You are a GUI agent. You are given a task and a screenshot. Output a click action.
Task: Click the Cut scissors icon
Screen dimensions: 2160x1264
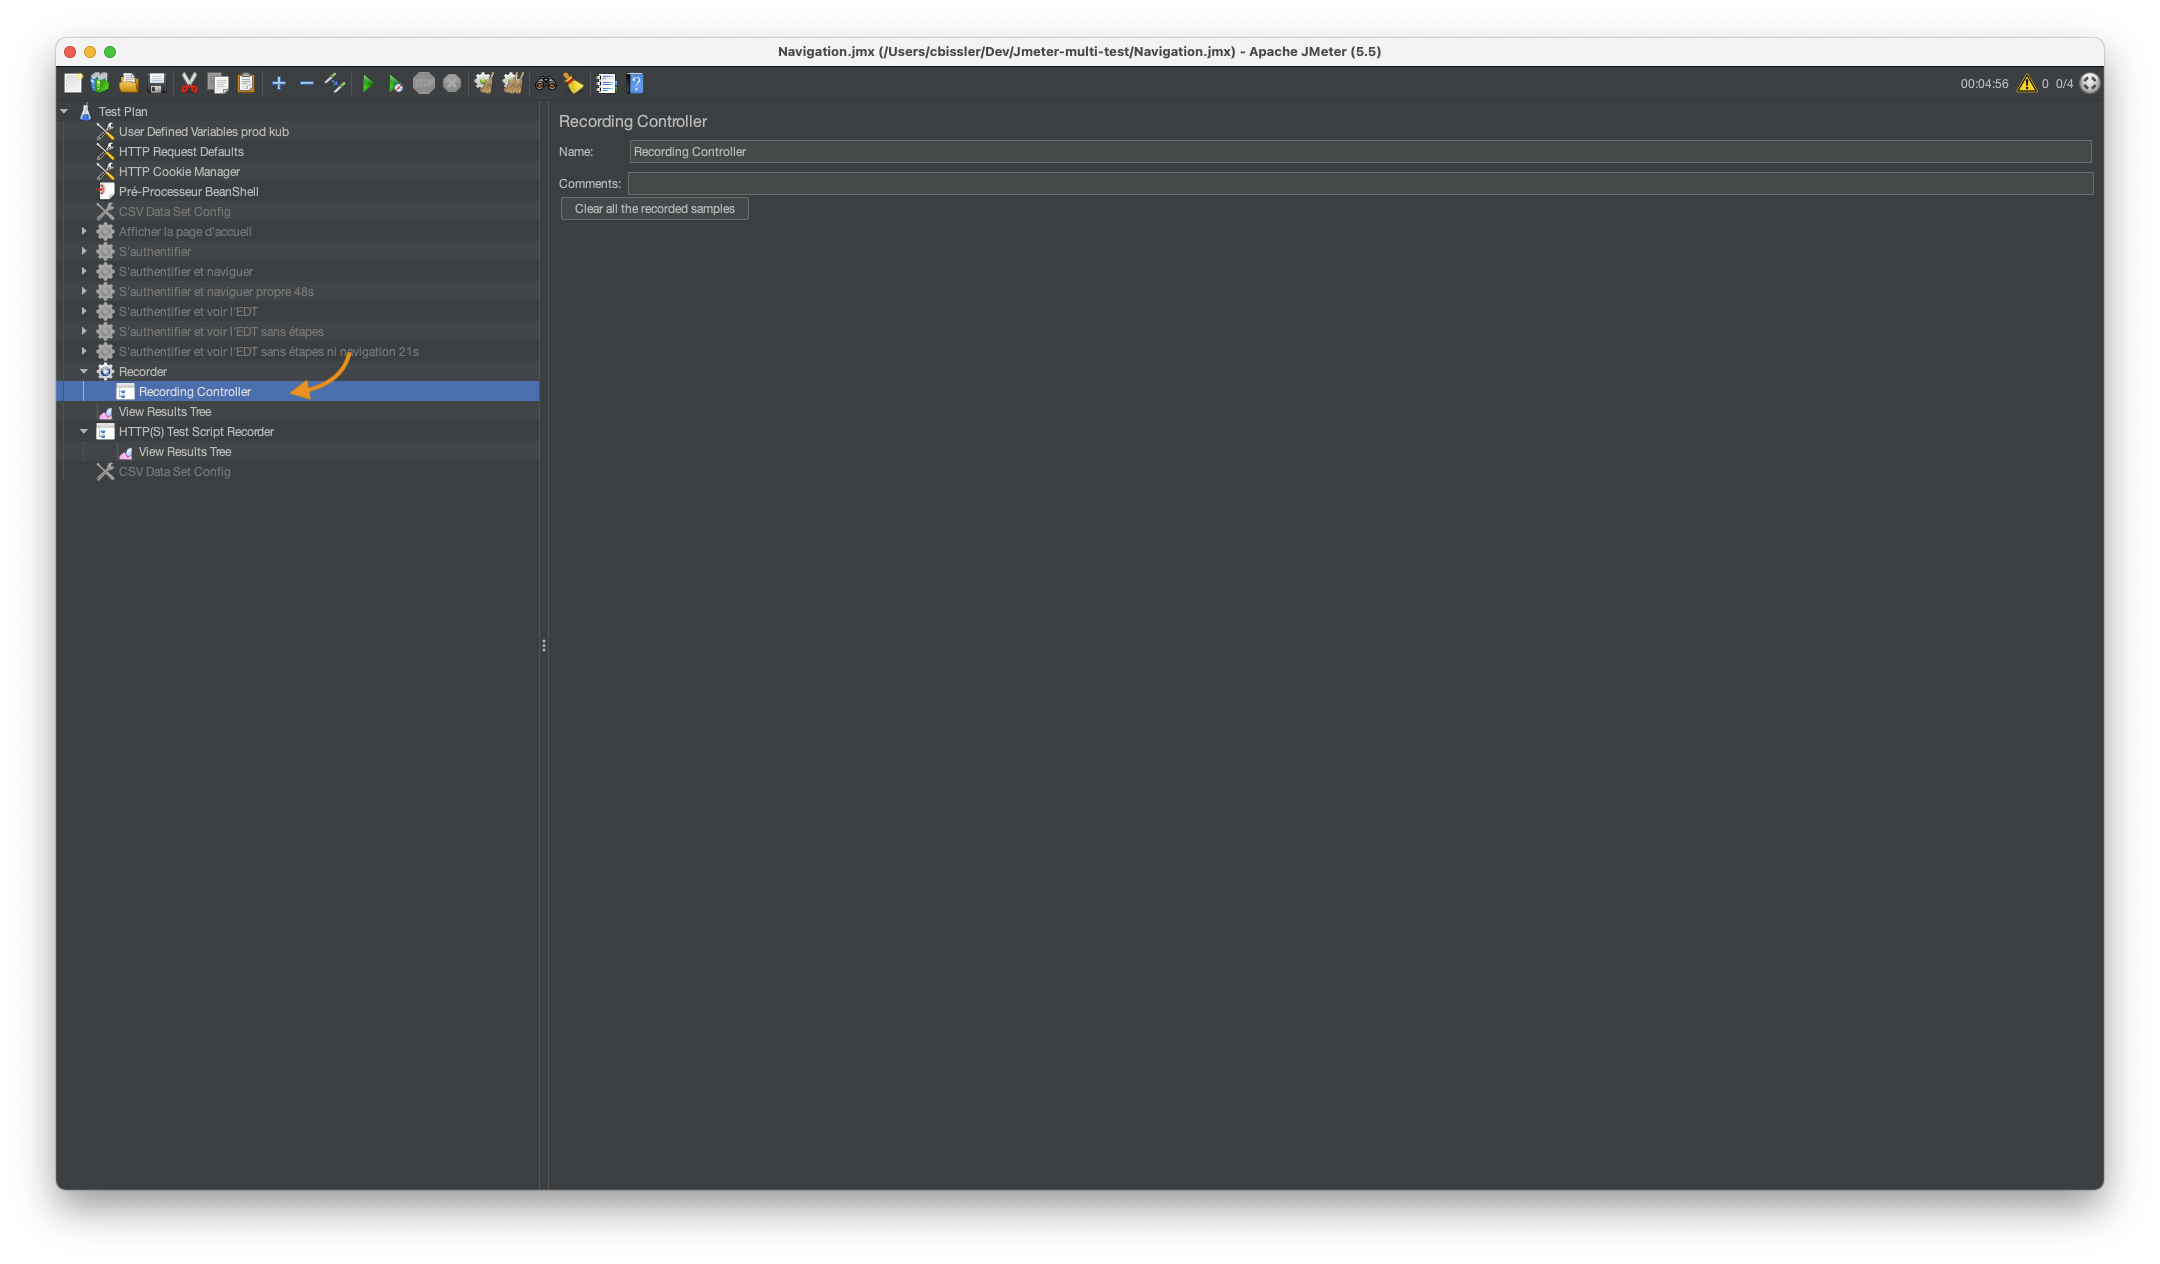point(189,83)
